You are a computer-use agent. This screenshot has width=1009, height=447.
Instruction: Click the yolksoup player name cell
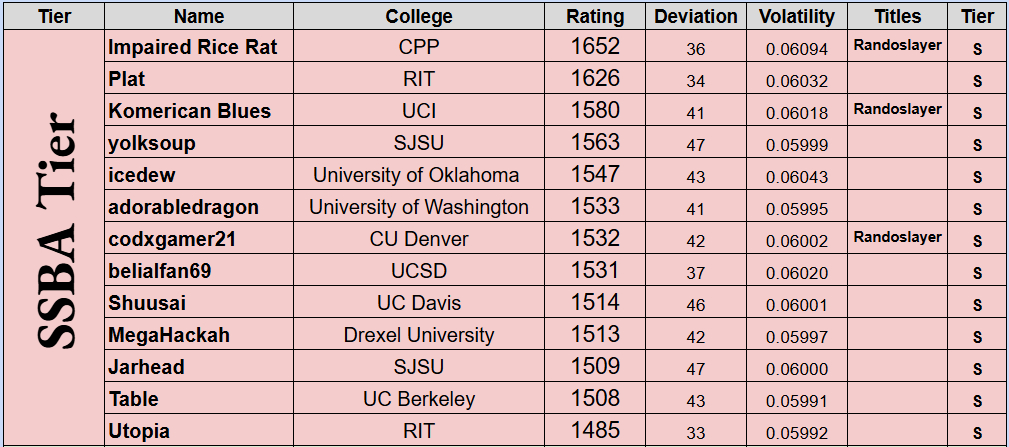click(152, 143)
